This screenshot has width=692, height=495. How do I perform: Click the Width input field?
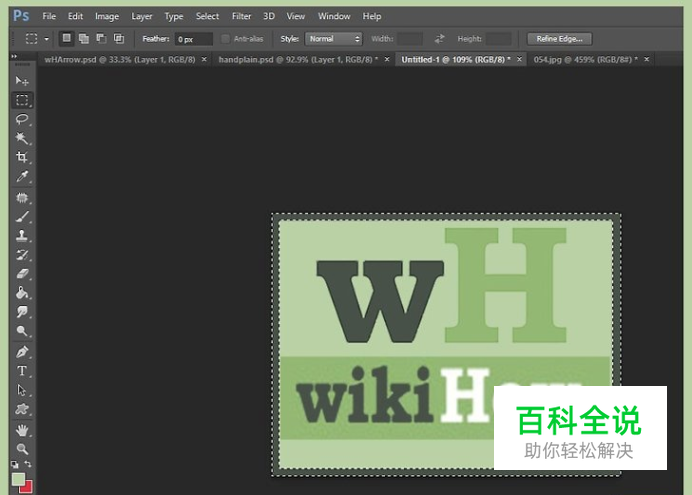pyautogui.click(x=410, y=39)
